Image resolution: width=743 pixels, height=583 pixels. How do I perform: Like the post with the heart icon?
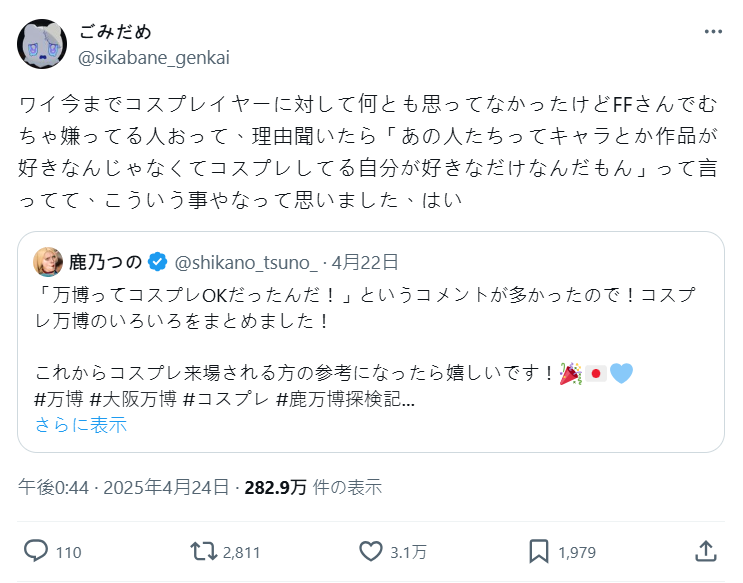click(x=371, y=551)
